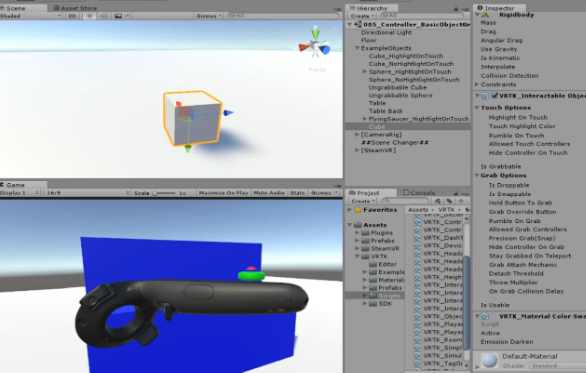Expand the [CameraRig] object
The height and width of the screenshot is (373, 586).
point(357,135)
